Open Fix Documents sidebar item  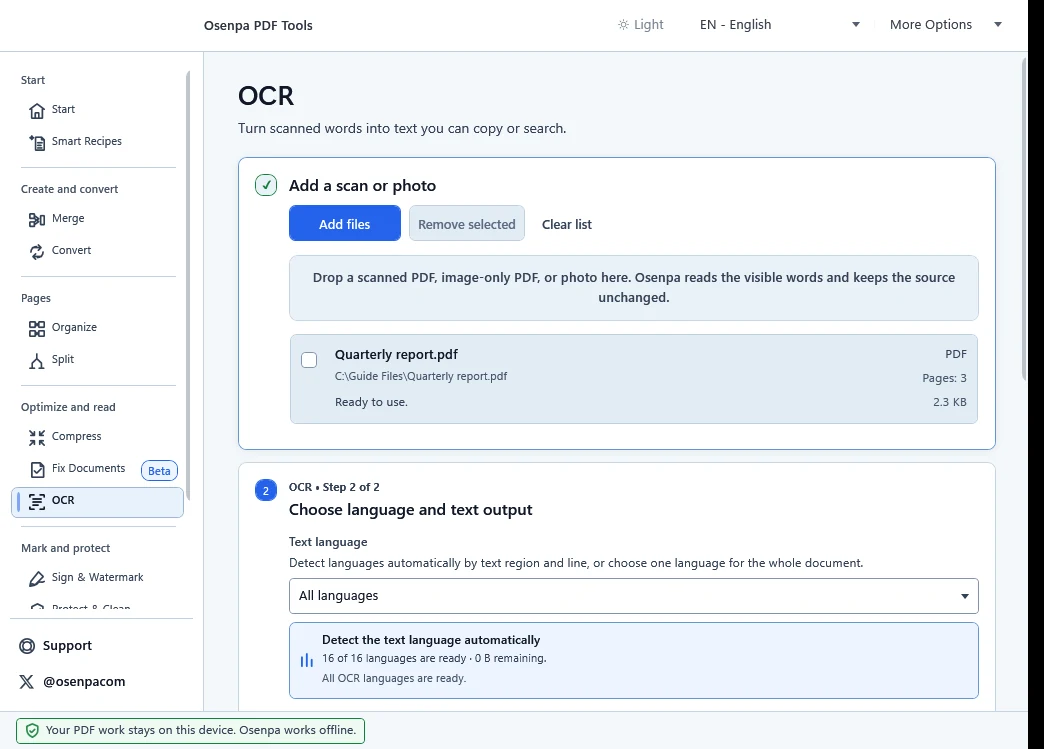coord(97,469)
